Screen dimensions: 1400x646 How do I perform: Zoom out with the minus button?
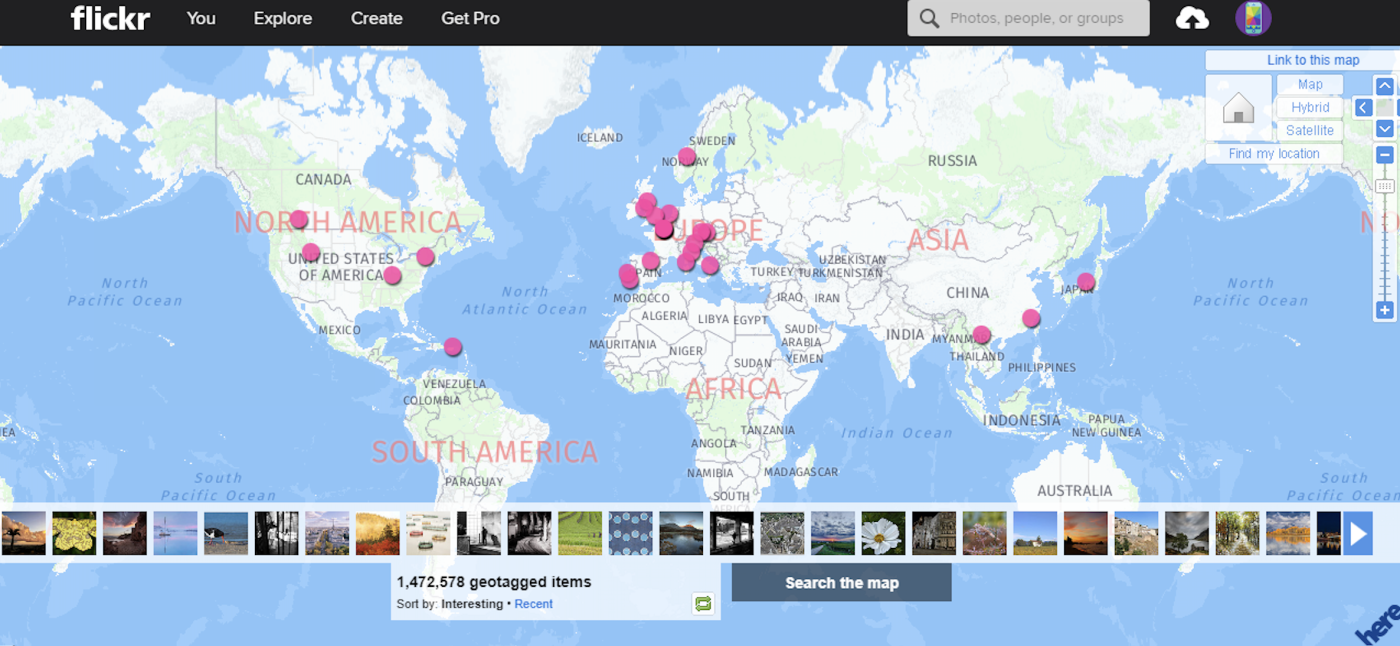1385,155
